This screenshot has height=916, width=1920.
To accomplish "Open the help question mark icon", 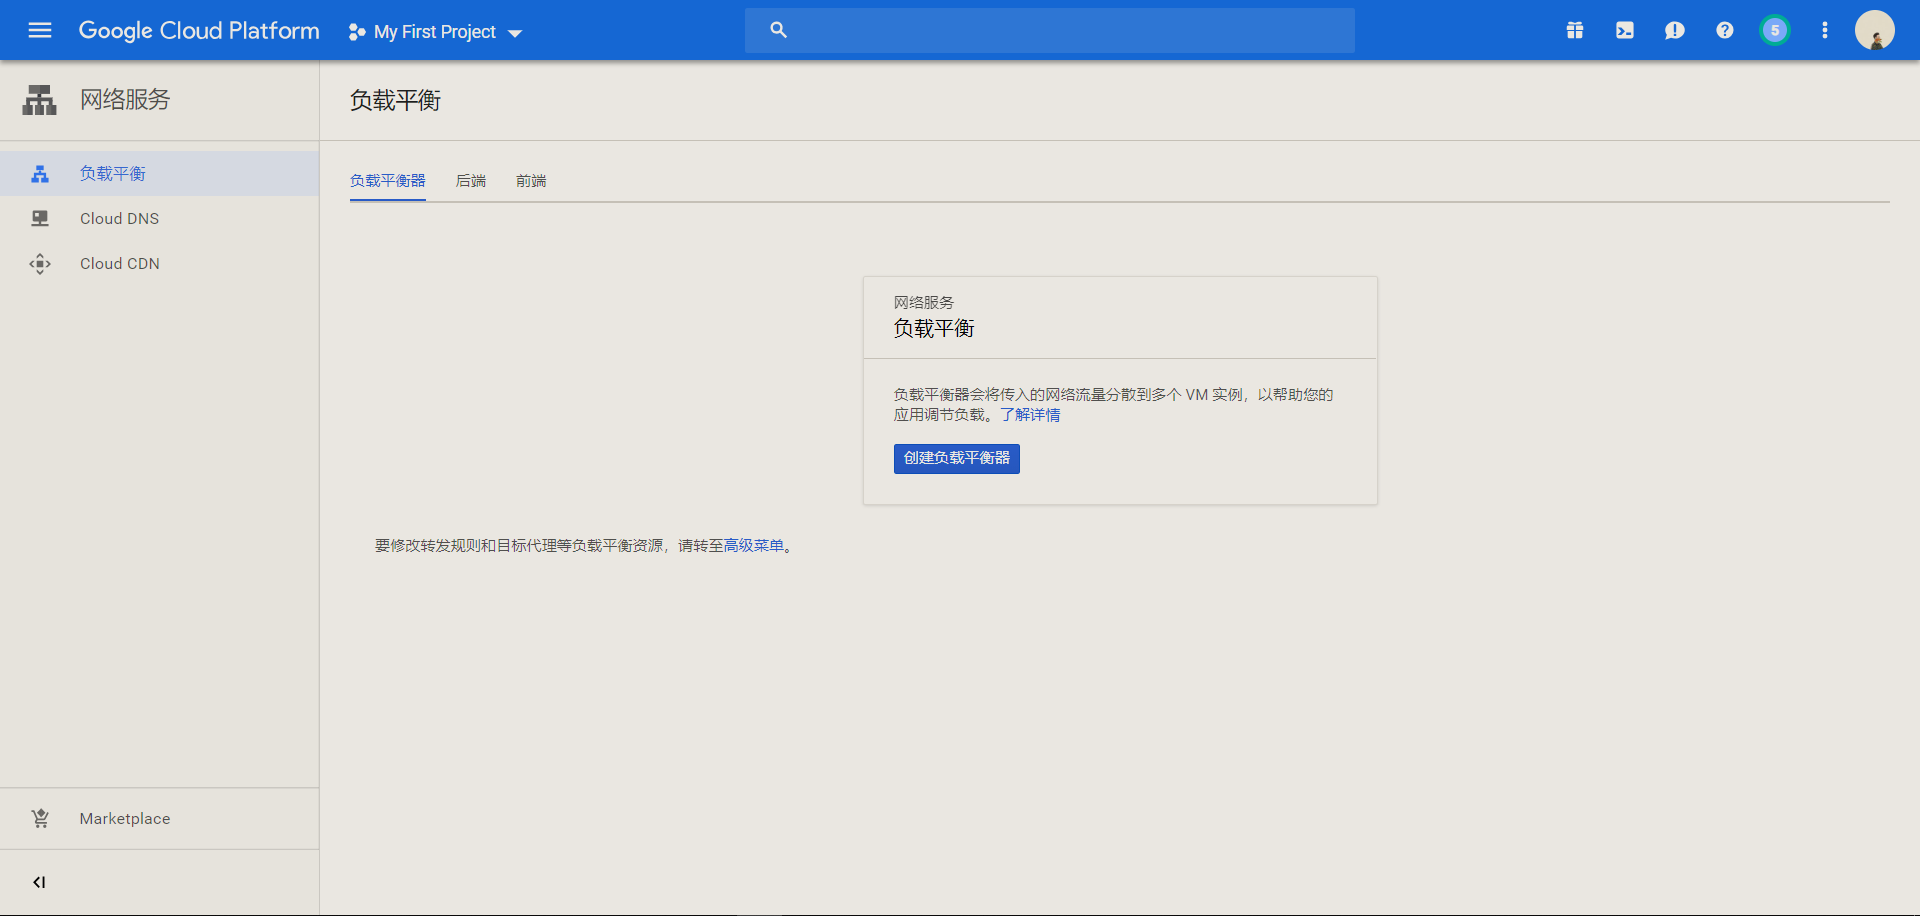I will click(1725, 30).
